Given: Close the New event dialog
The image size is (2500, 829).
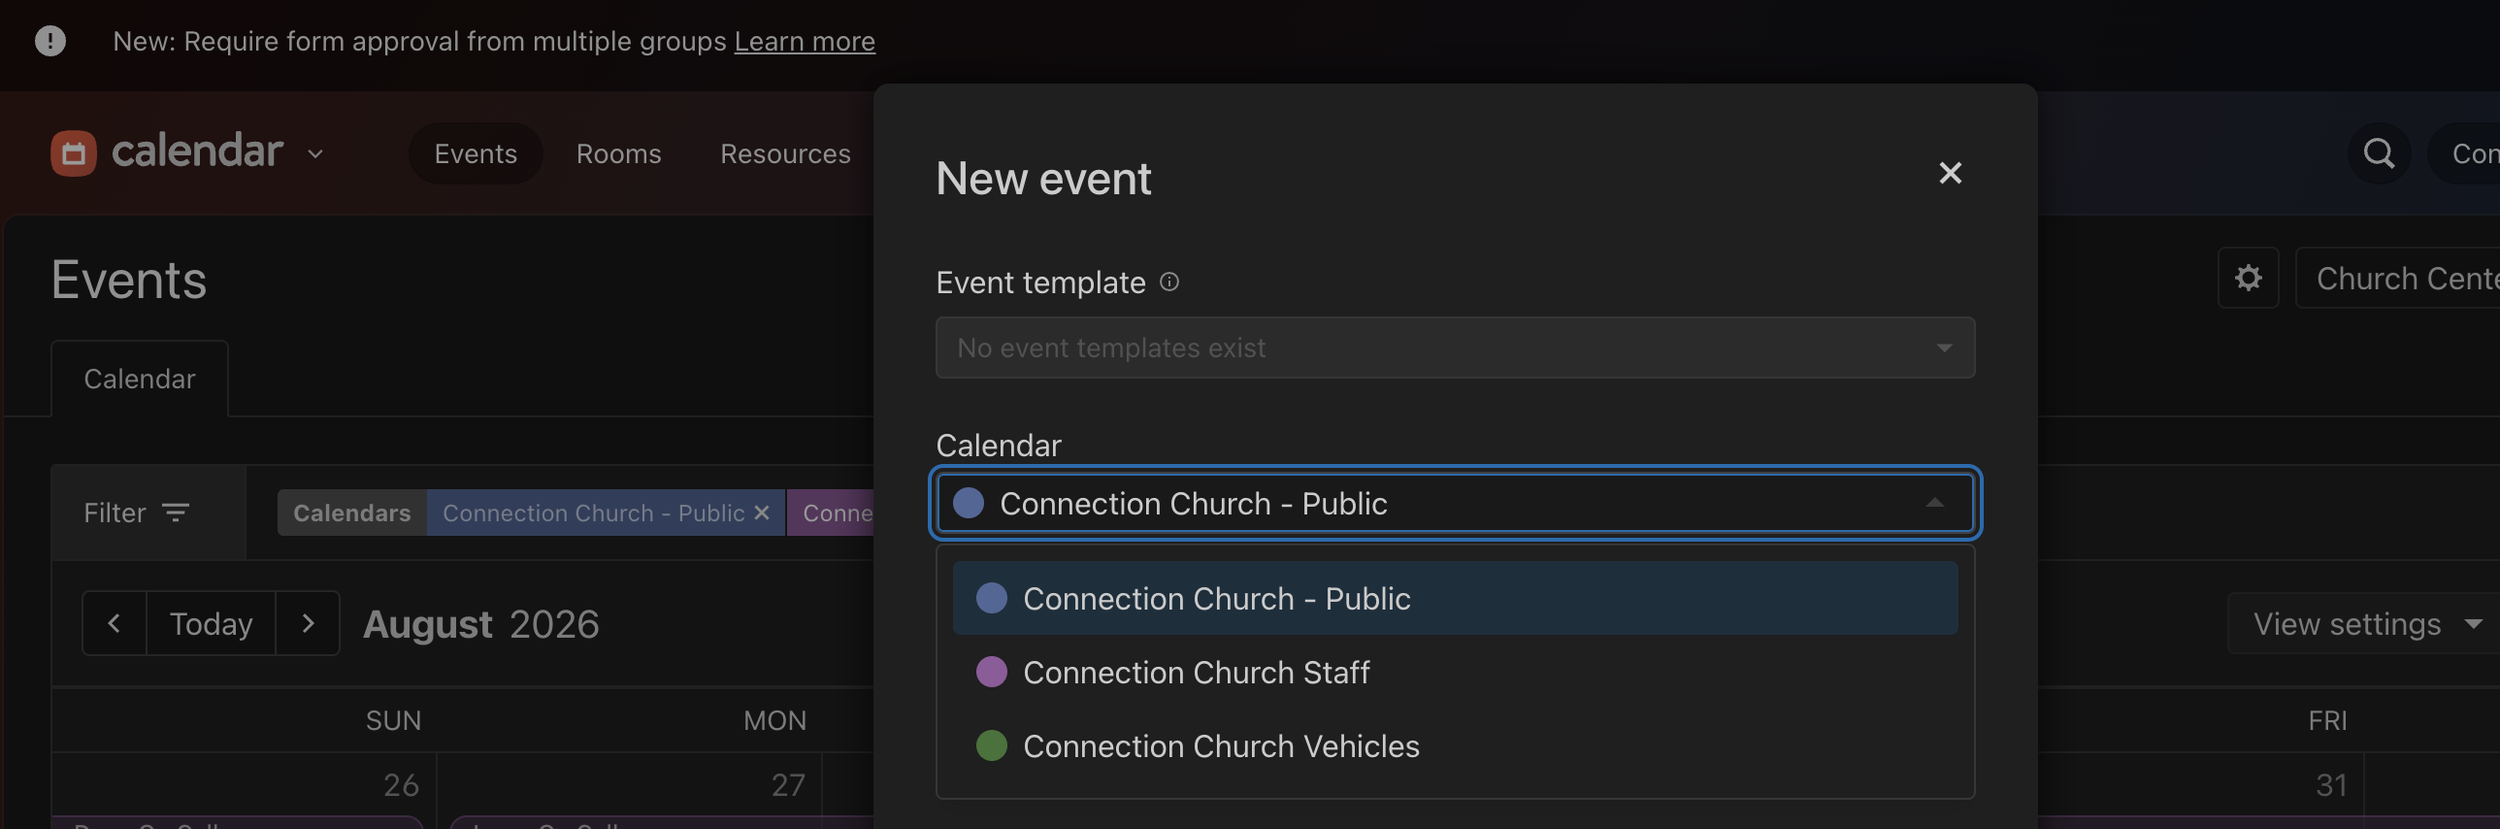Looking at the screenshot, I should pos(1950,173).
